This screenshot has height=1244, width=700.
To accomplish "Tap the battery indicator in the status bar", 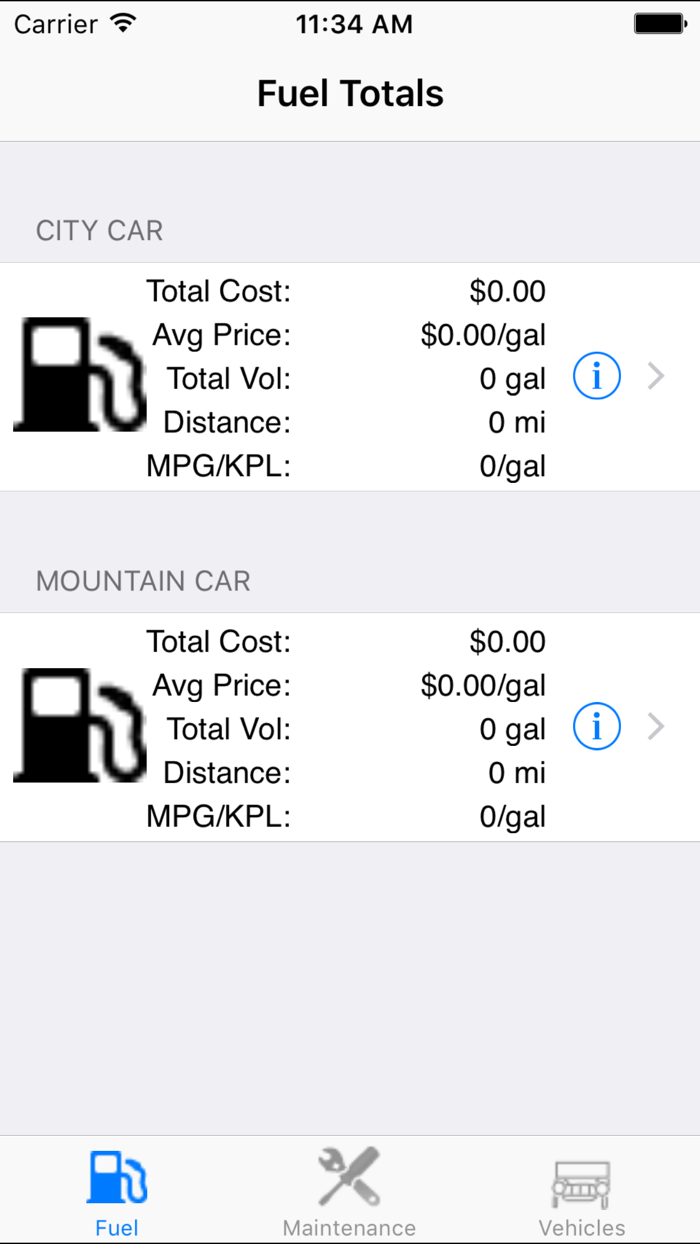I will point(660,22).
